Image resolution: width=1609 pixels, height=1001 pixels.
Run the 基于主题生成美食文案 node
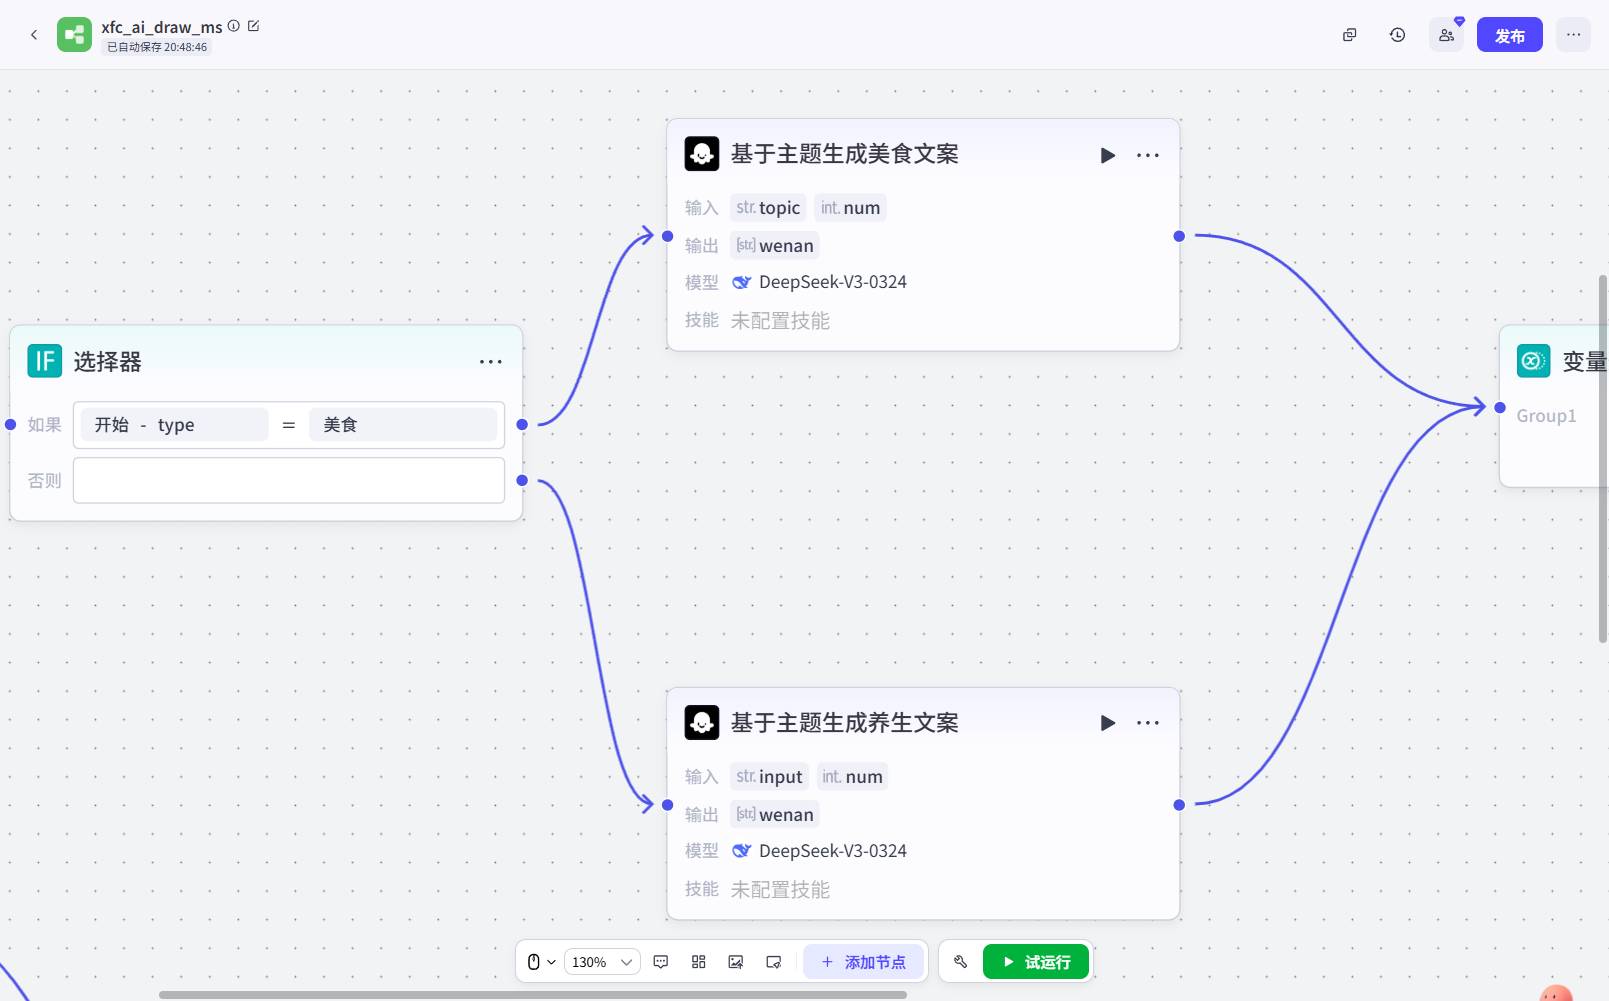coord(1108,155)
